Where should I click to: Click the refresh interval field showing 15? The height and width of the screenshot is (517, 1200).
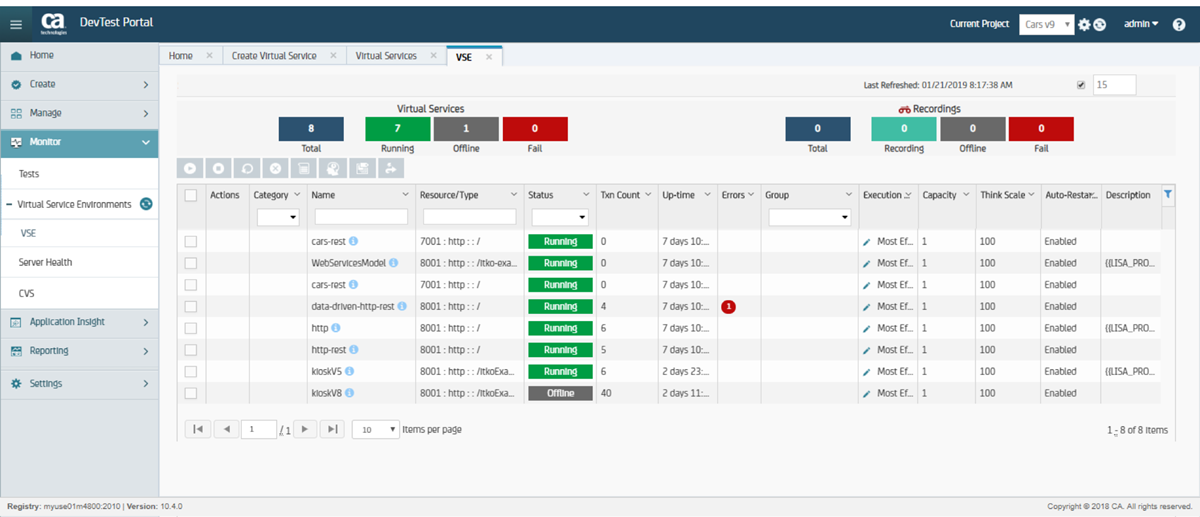1114,85
